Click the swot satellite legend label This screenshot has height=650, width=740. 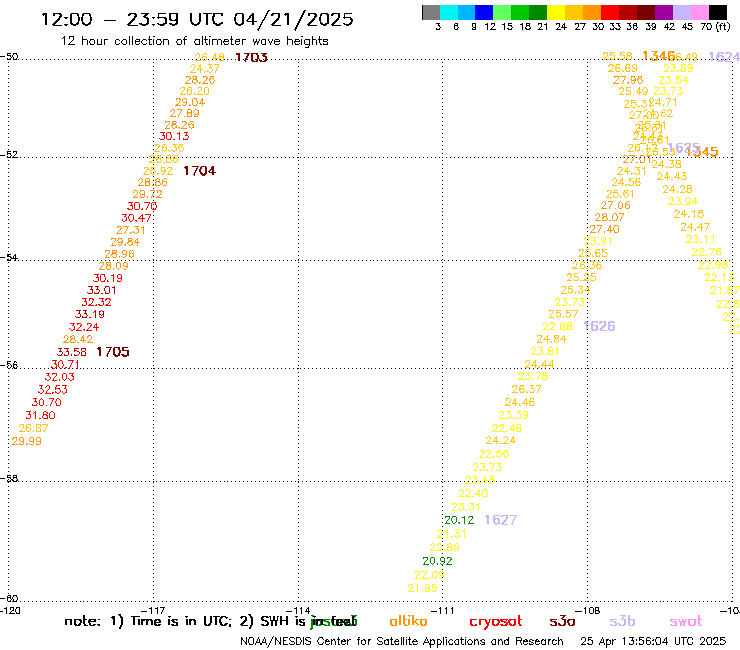pyautogui.click(x=686, y=621)
